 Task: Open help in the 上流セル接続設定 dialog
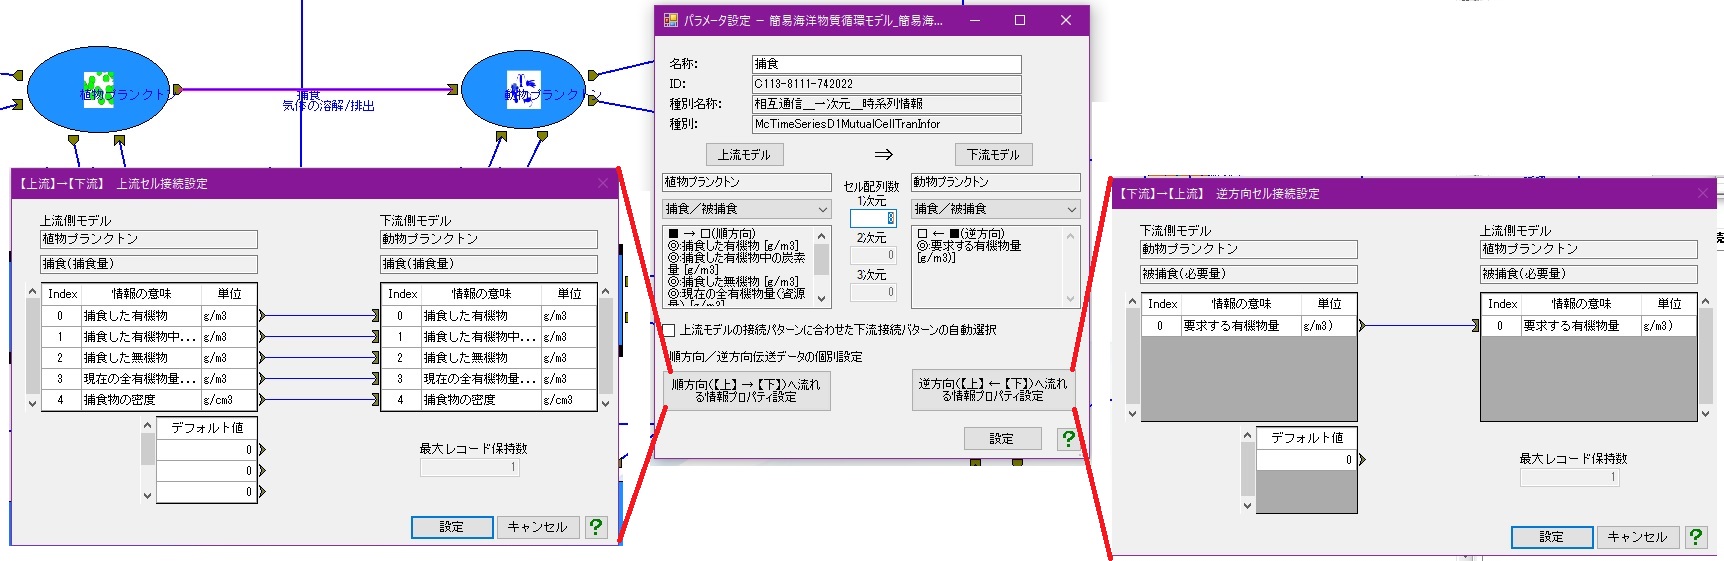596,527
